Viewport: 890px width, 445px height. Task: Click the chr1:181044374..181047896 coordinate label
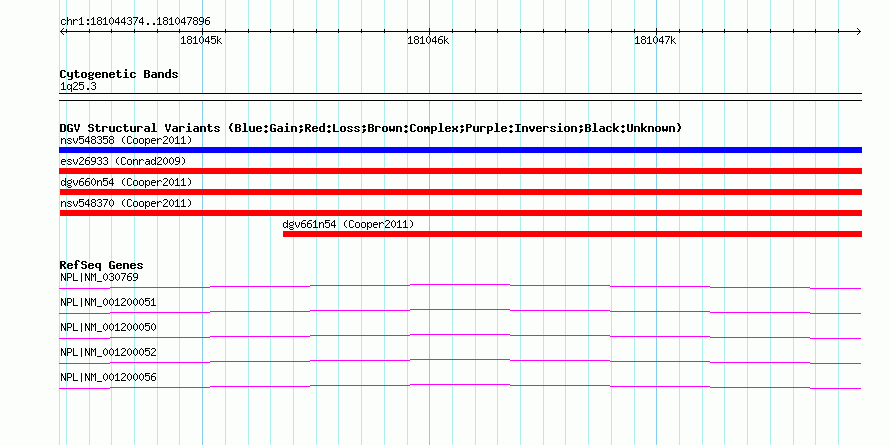[135, 22]
